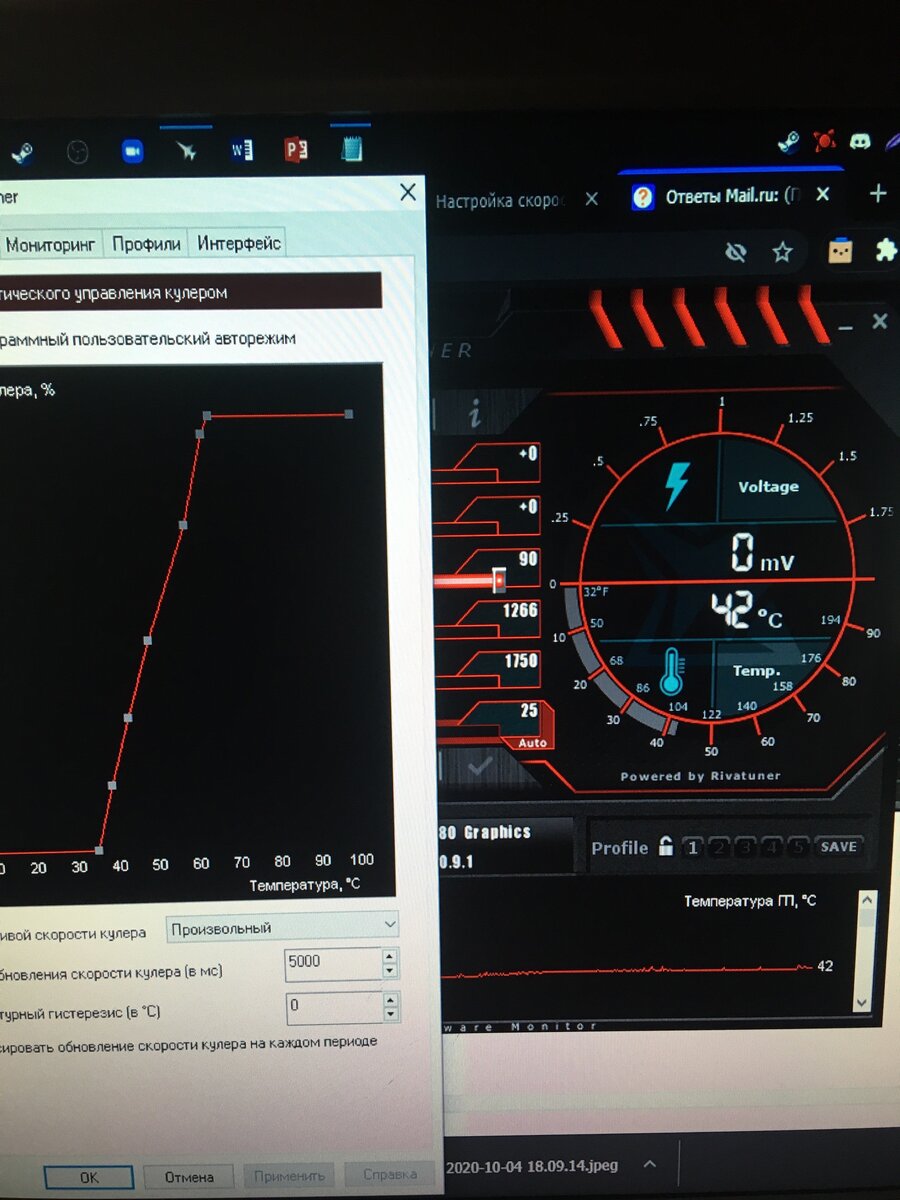
Task: Open Microsoft Word from the taskbar
Action: tap(241, 150)
